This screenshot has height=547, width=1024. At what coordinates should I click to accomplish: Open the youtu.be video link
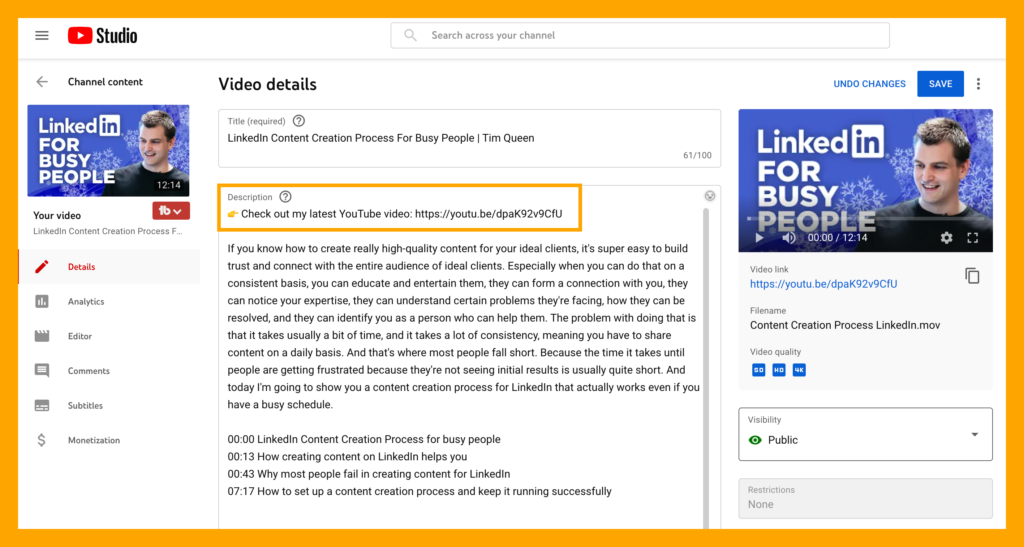824,284
